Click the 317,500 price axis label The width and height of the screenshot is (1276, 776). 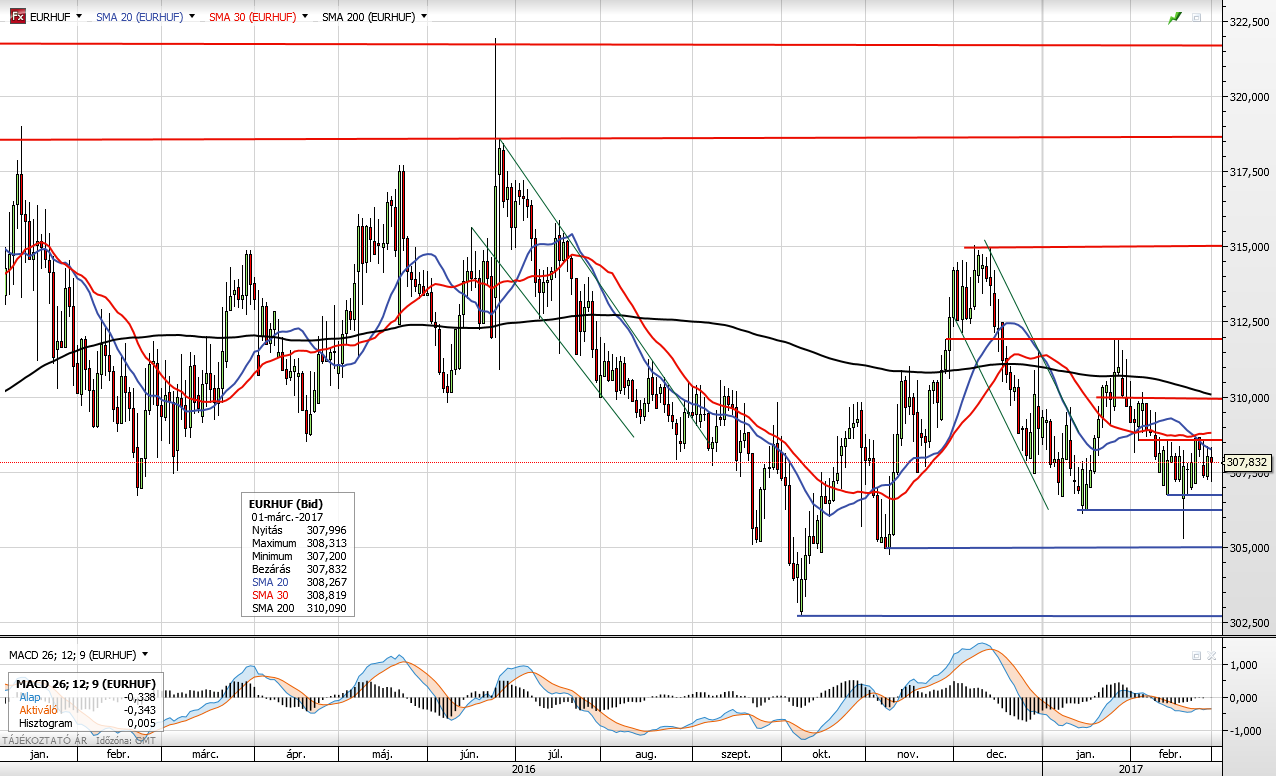(x=1248, y=172)
